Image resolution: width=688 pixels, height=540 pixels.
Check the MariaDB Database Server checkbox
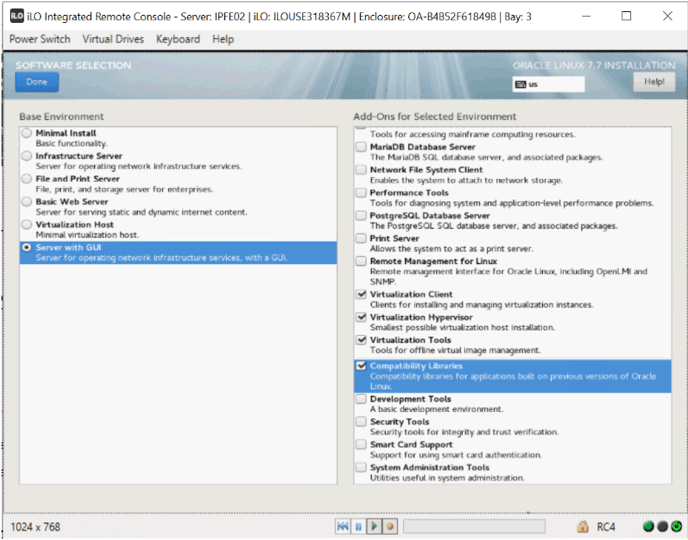(x=361, y=147)
